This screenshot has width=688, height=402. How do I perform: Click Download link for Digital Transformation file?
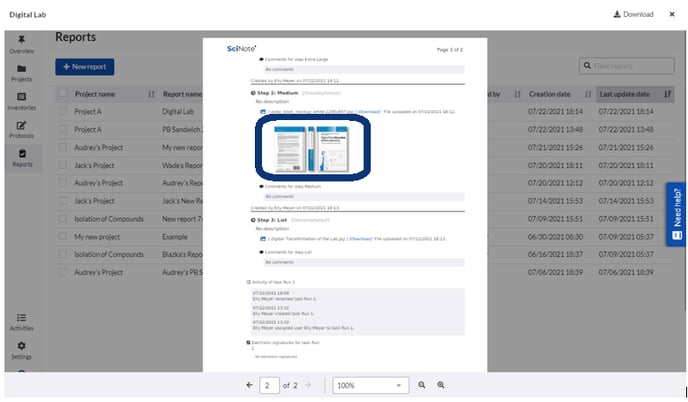[x=359, y=239]
